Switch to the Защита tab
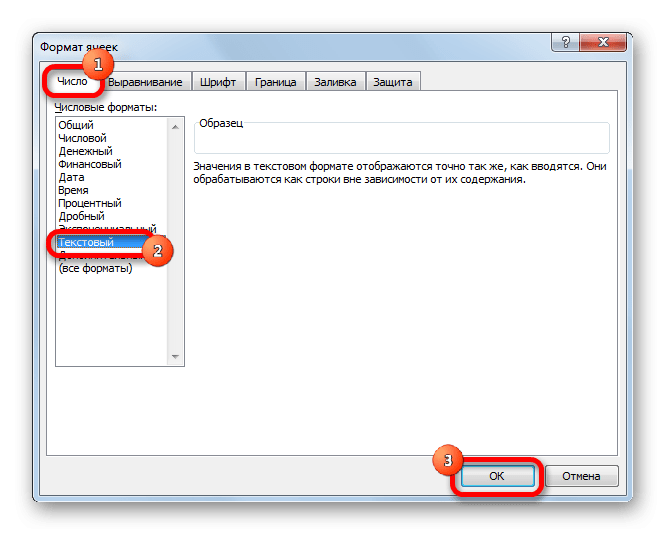 coord(393,82)
